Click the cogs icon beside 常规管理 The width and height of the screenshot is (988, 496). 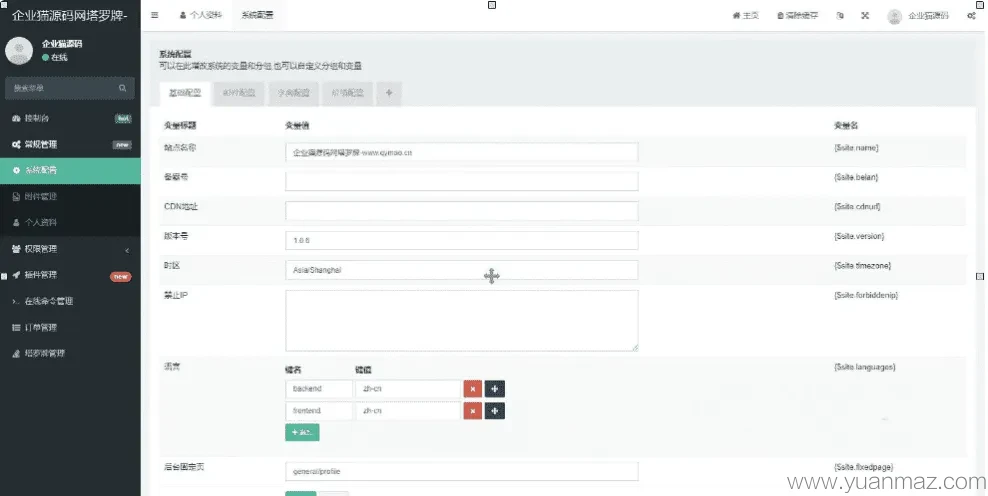coord(16,144)
